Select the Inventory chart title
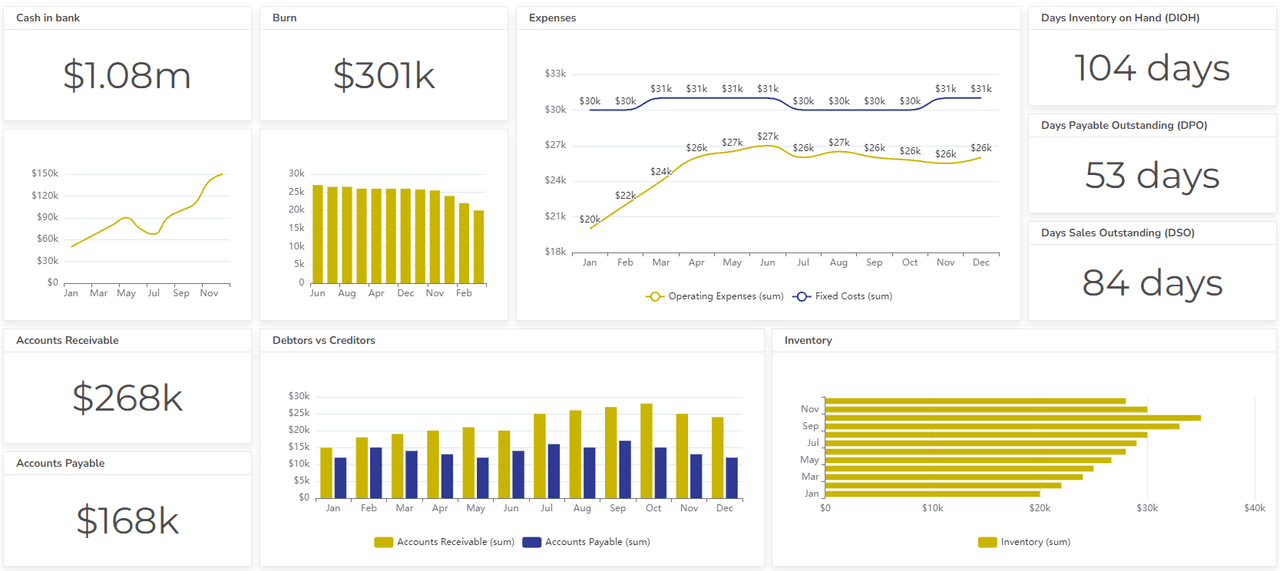The width and height of the screenshot is (1280, 571). (x=808, y=340)
